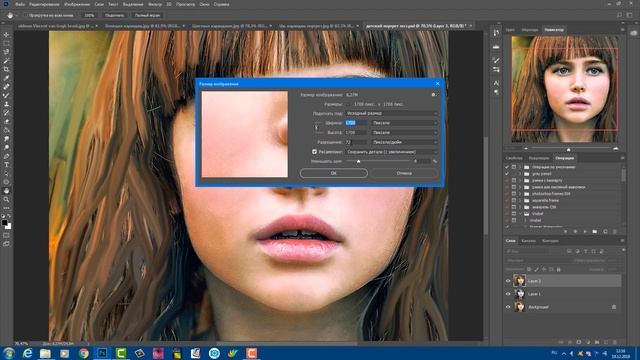Open File Explorer from the taskbar
Viewport: 640px width, 360px height.
[x=45, y=353]
